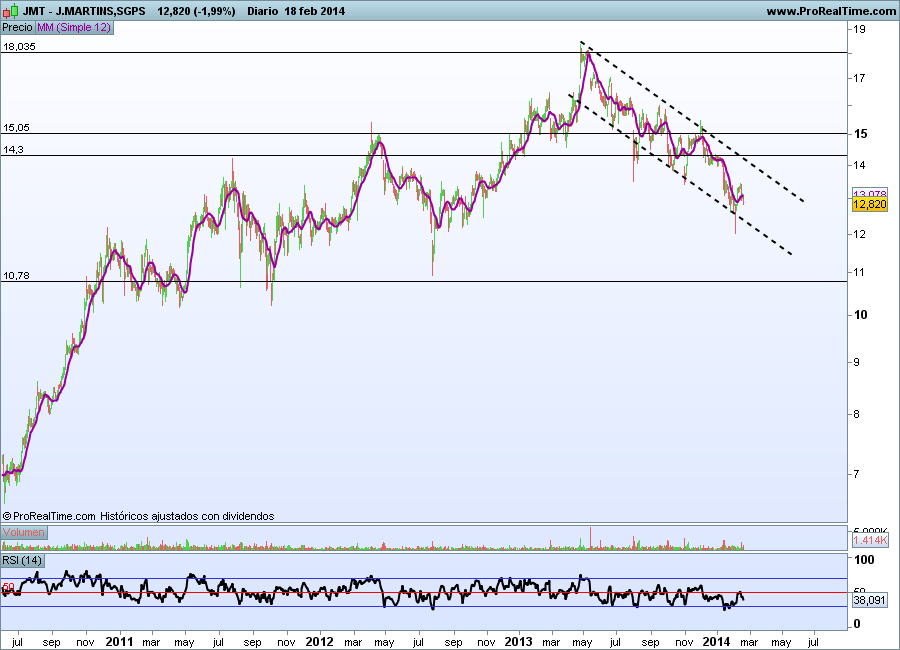The image size is (900, 650).
Task: Select the 14,3 horizontal line label
Action: [x=13, y=150]
